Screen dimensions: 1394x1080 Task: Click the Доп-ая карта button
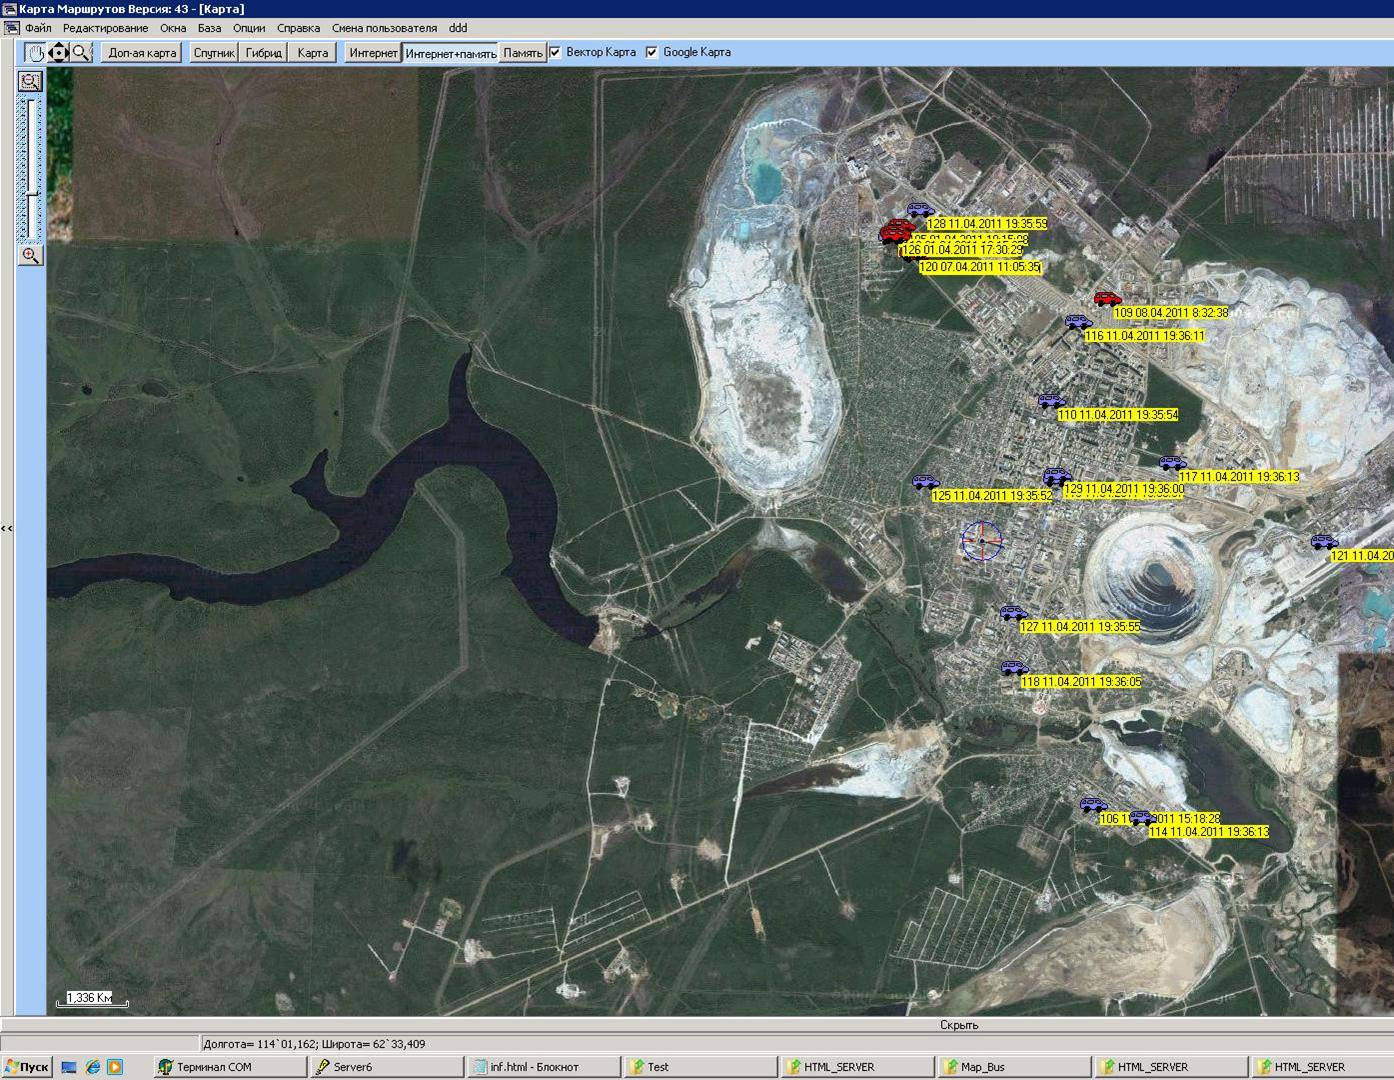coord(142,53)
